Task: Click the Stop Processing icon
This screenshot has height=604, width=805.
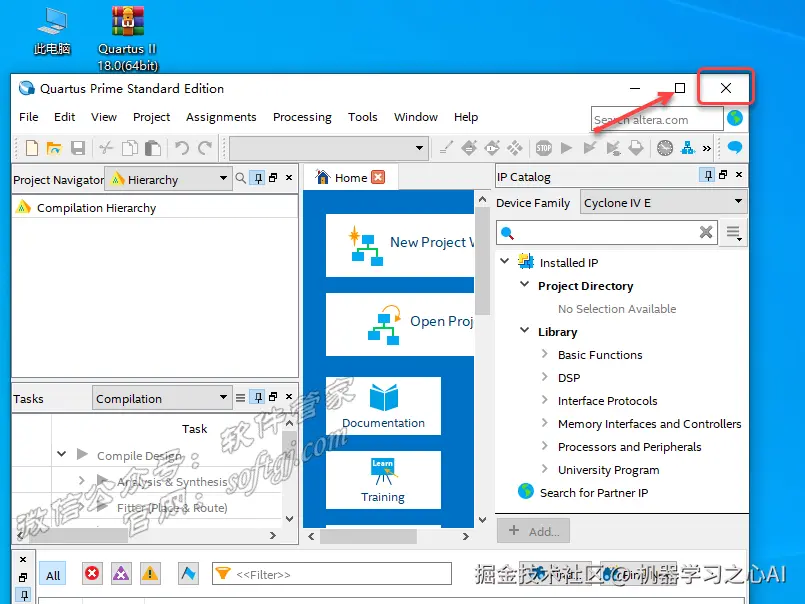Action: pos(544,148)
